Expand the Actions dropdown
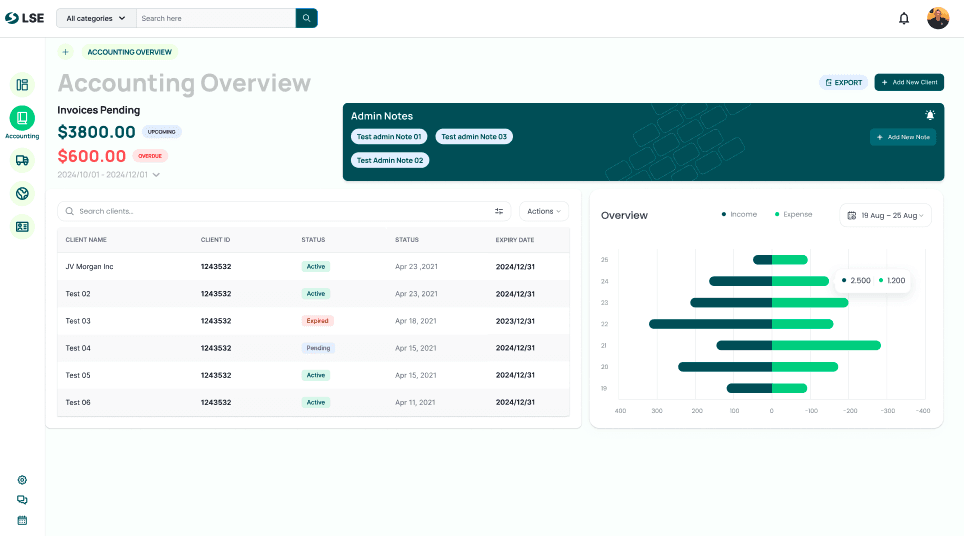Screen dimensions: 964x536 (x=544, y=211)
